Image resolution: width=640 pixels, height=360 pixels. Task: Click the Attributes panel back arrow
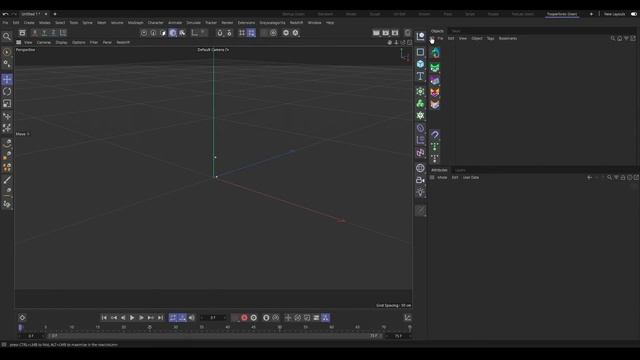[x=589, y=178]
